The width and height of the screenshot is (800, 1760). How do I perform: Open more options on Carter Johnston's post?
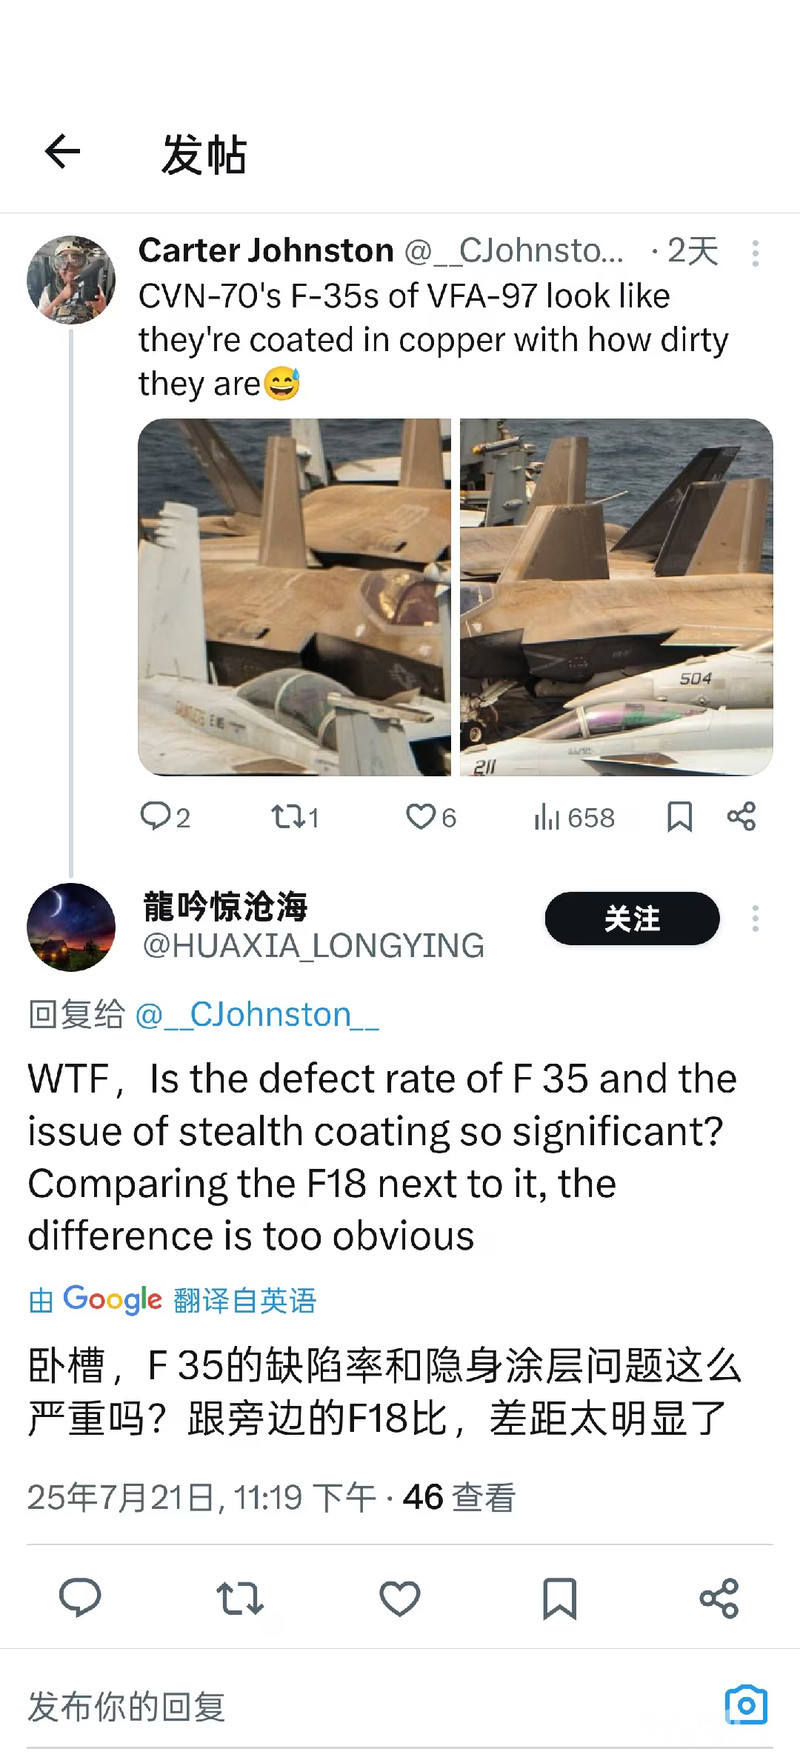(x=755, y=253)
